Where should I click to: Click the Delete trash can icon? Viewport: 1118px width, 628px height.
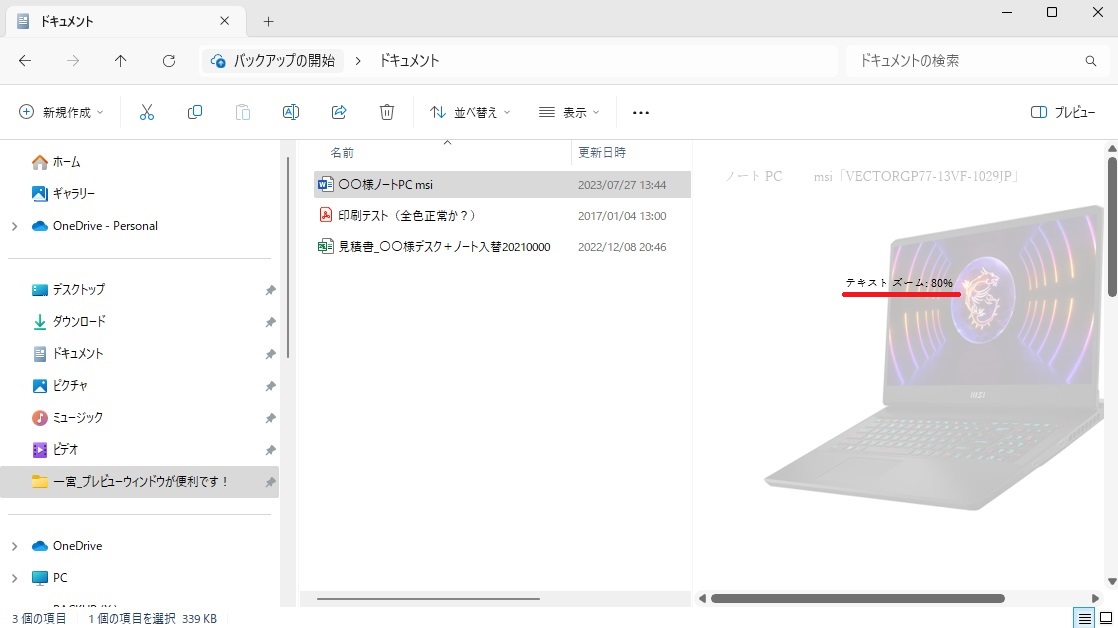(387, 112)
